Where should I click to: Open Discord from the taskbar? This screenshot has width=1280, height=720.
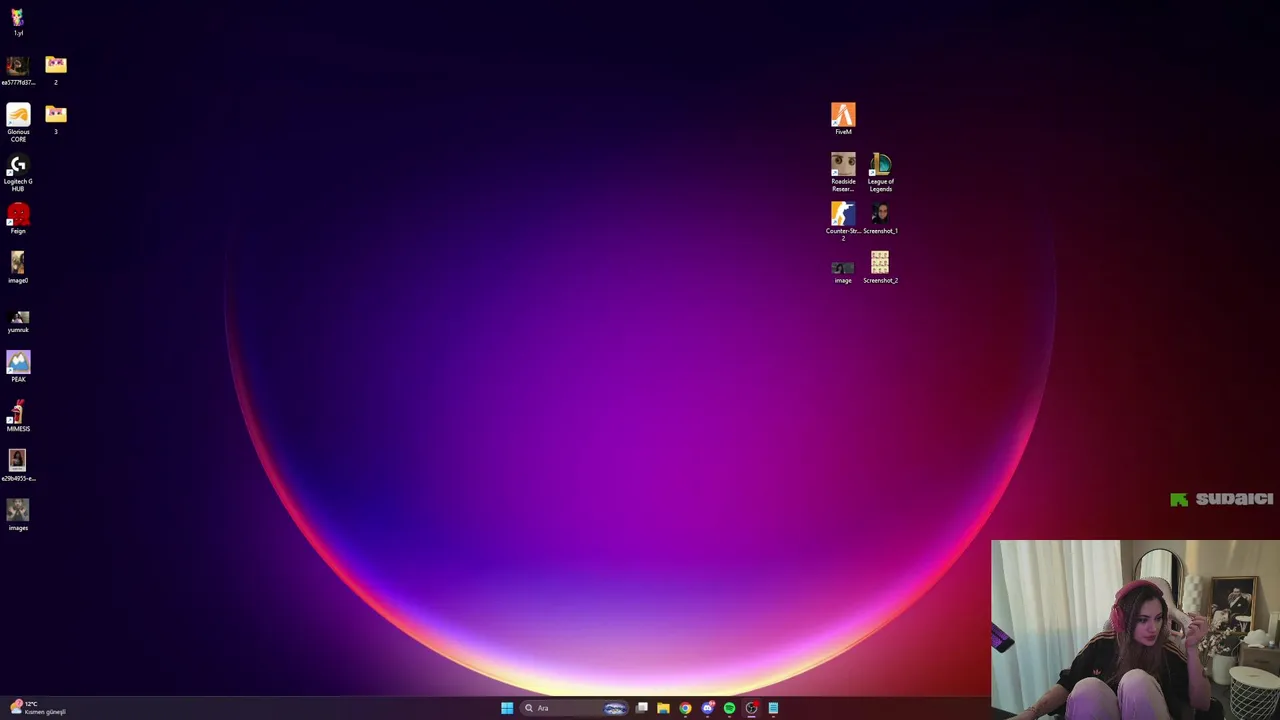point(707,708)
